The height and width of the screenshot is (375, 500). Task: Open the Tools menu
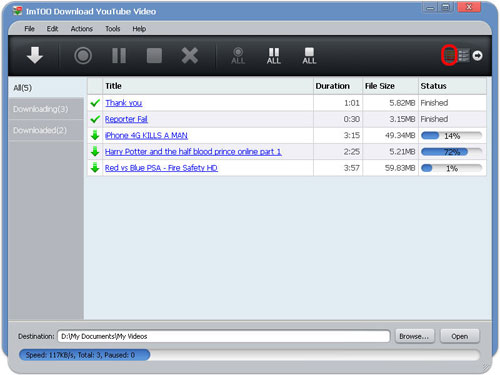tap(113, 29)
